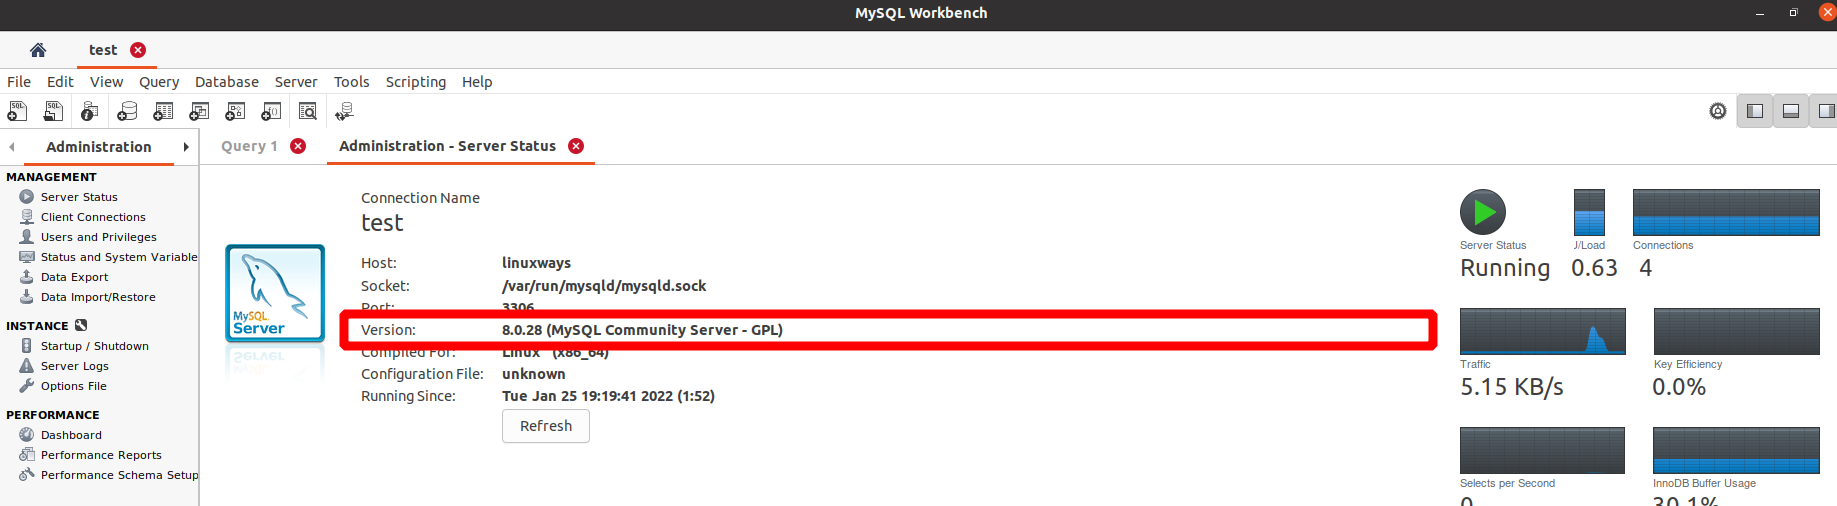This screenshot has width=1837, height=506.
Task: Create a new SQL tab icon
Action: (x=17, y=111)
